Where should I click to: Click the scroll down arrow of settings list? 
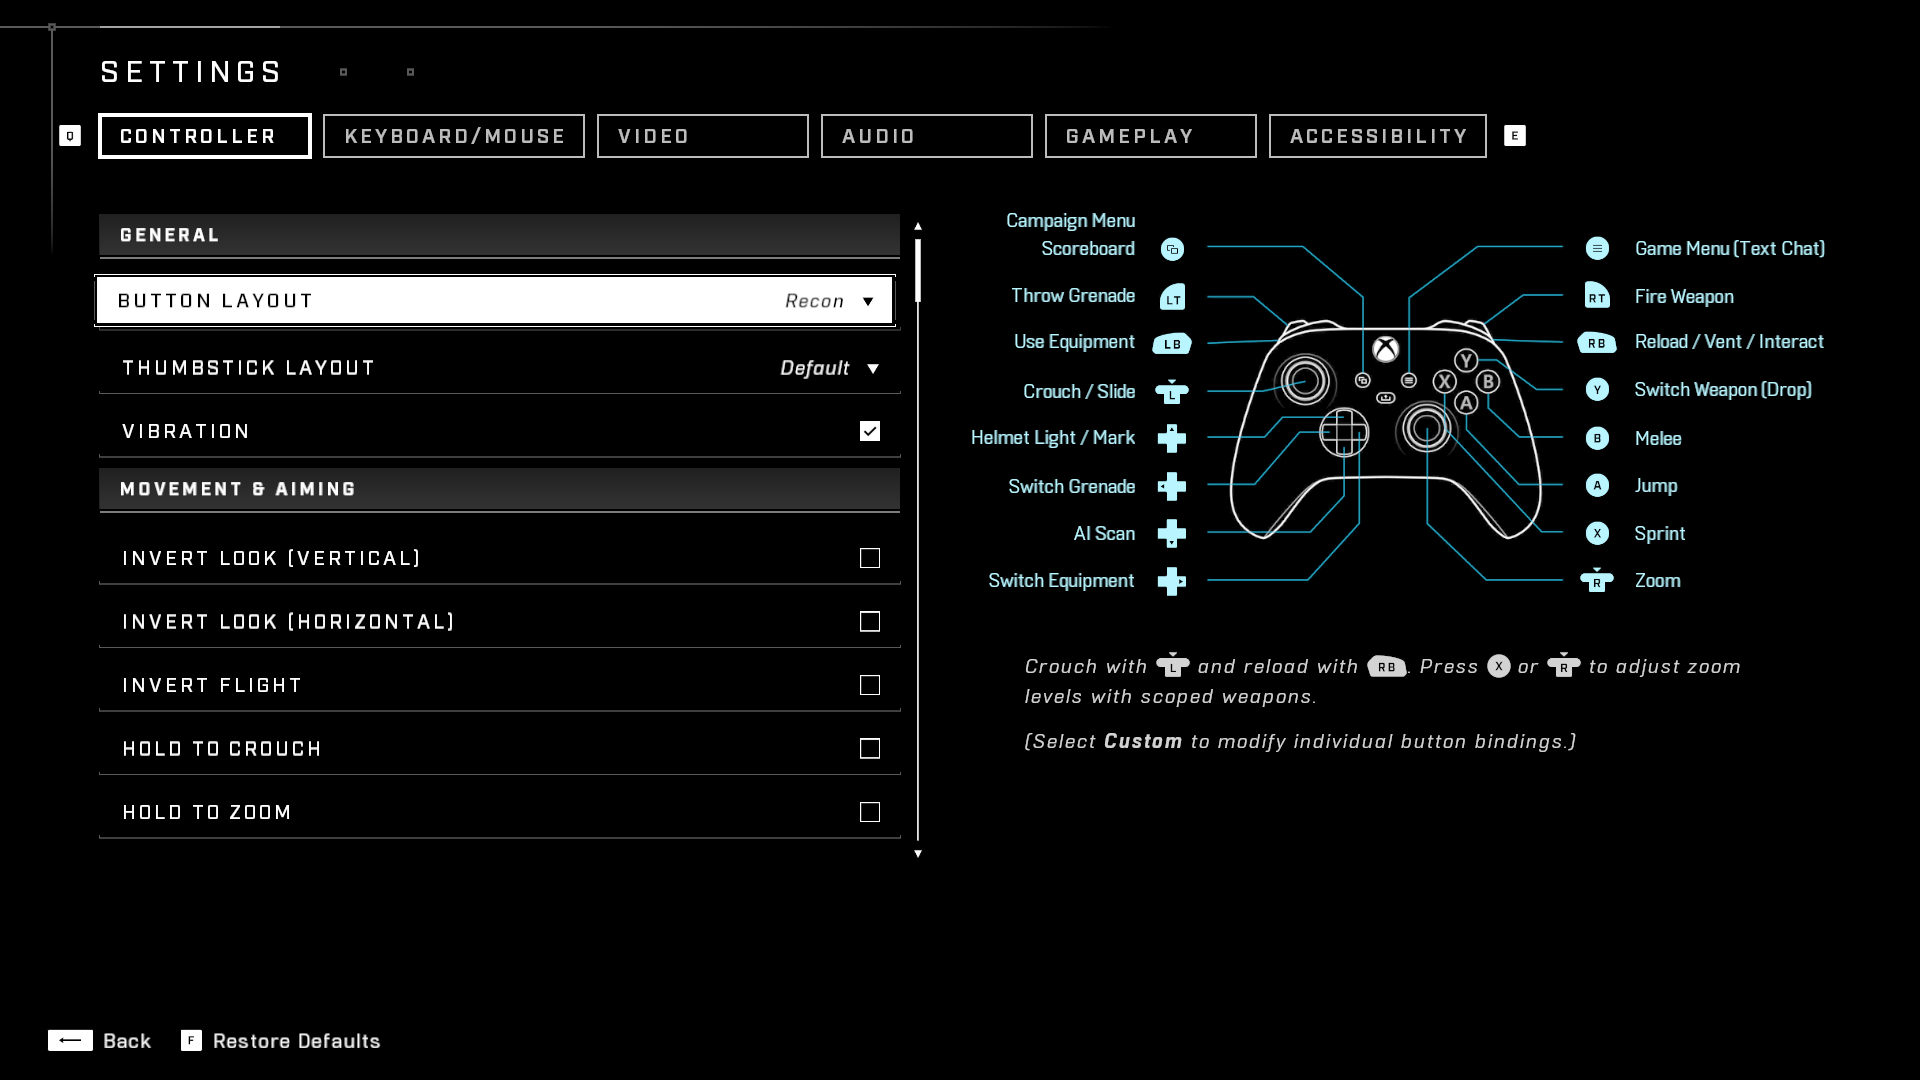pos(918,854)
